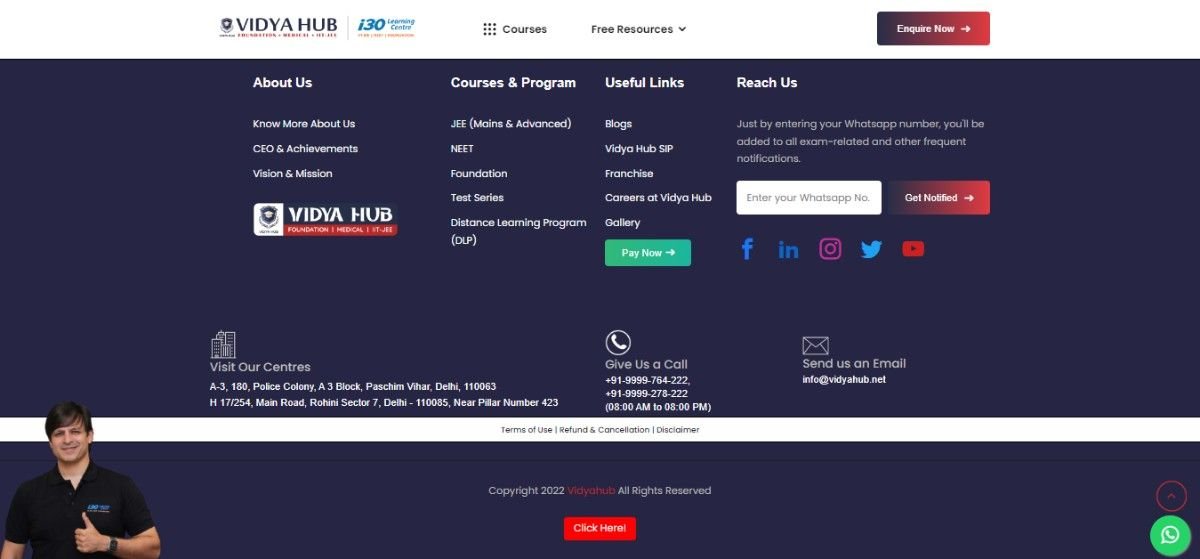Viewport: 1200px width, 559px height.
Task: Open the Refund & Cancellation link
Action: click(604, 430)
